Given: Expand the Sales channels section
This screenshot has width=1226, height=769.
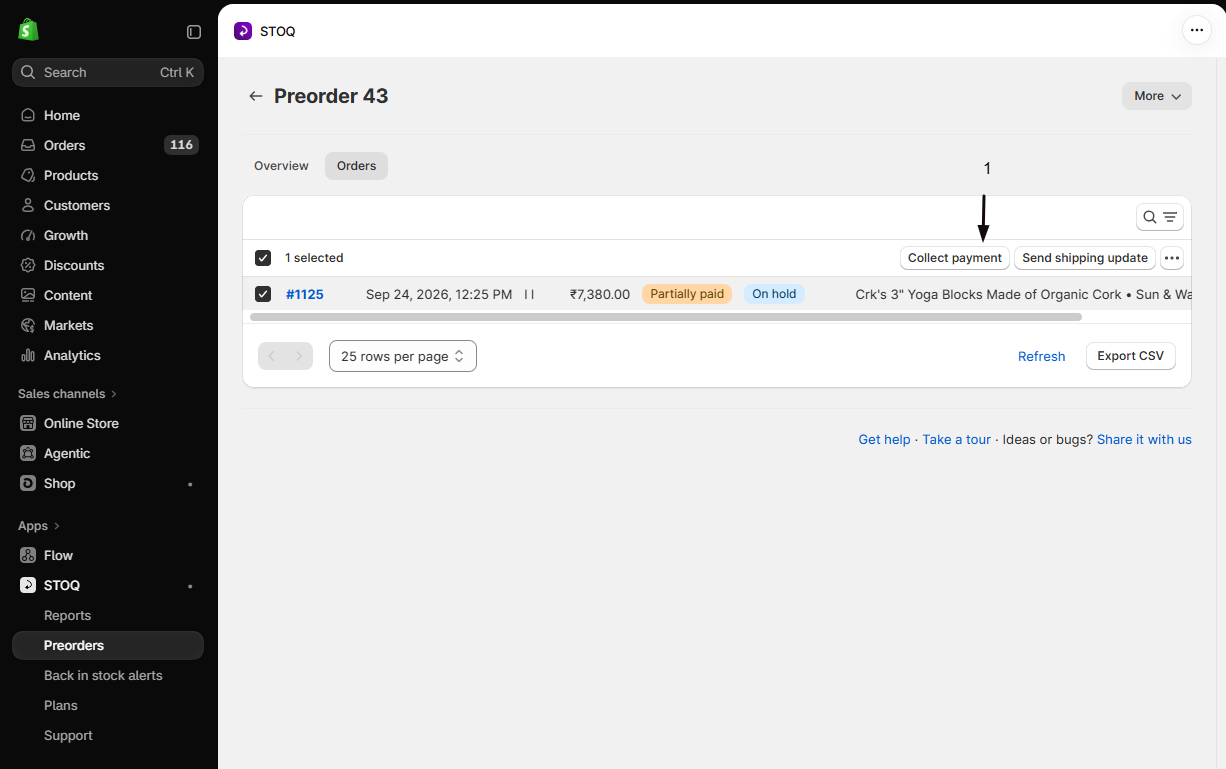Looking at the screenshot, I should pos(67,394).
